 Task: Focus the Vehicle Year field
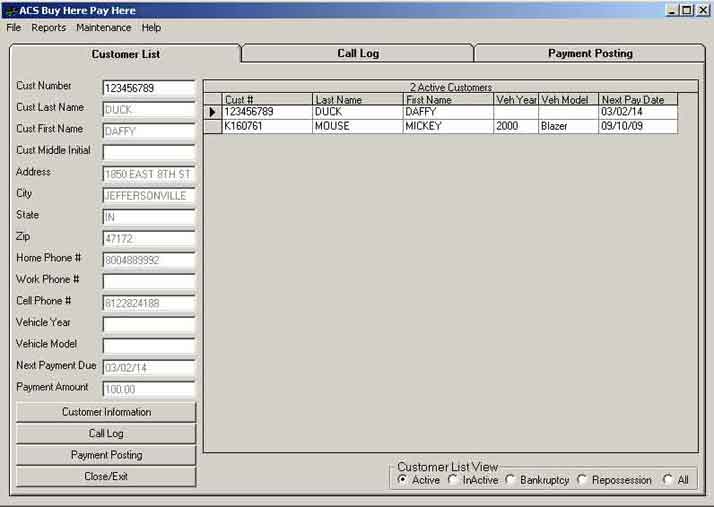click(149, 324)
